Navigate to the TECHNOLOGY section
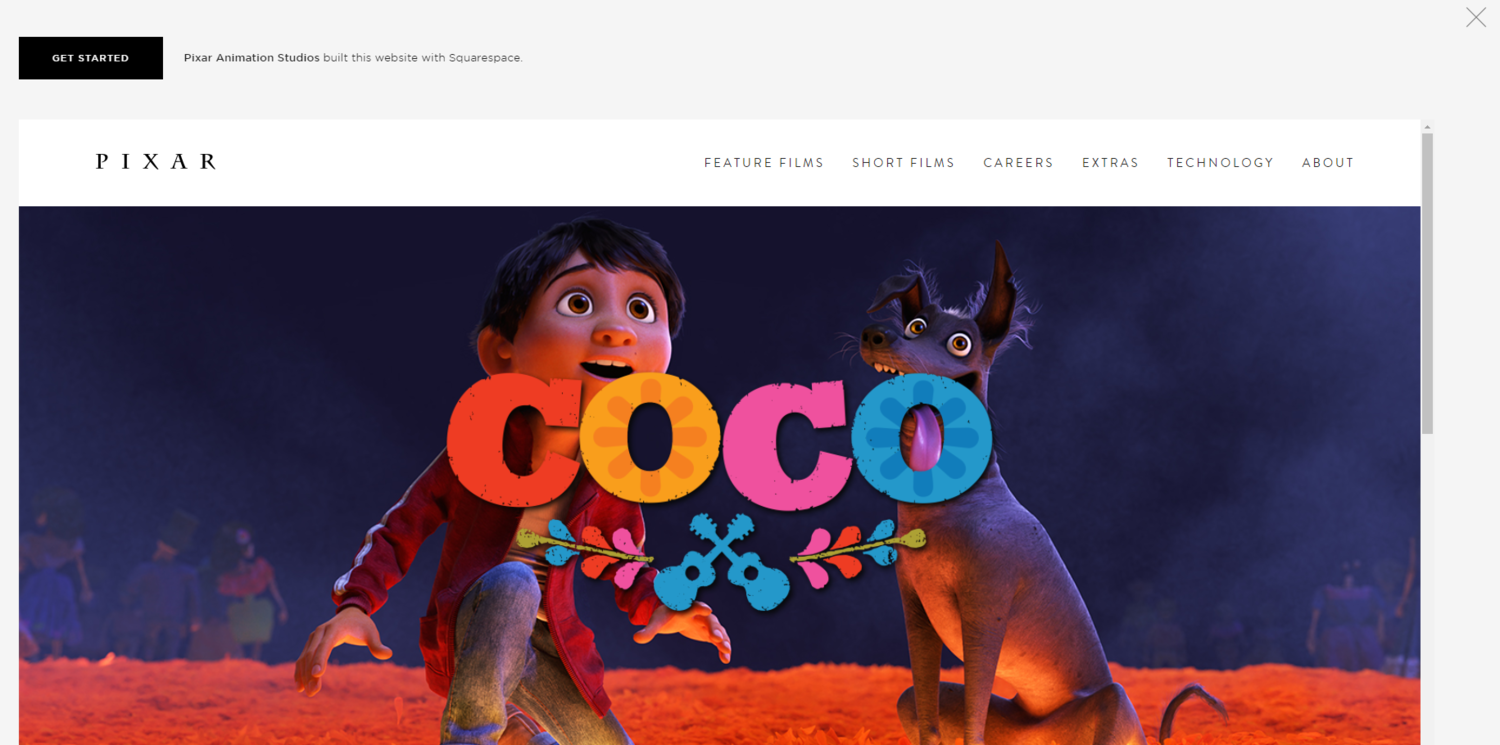 click(x=1220, y=163)
